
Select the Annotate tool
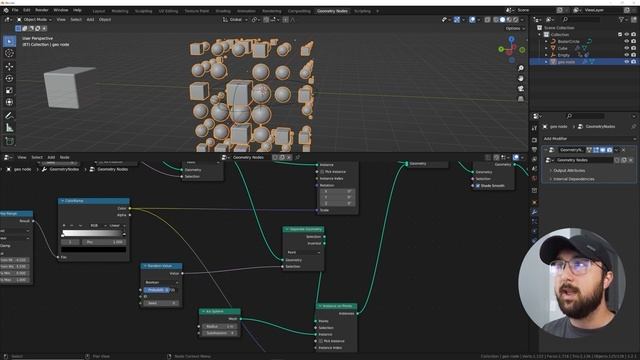tap(9, 116)
